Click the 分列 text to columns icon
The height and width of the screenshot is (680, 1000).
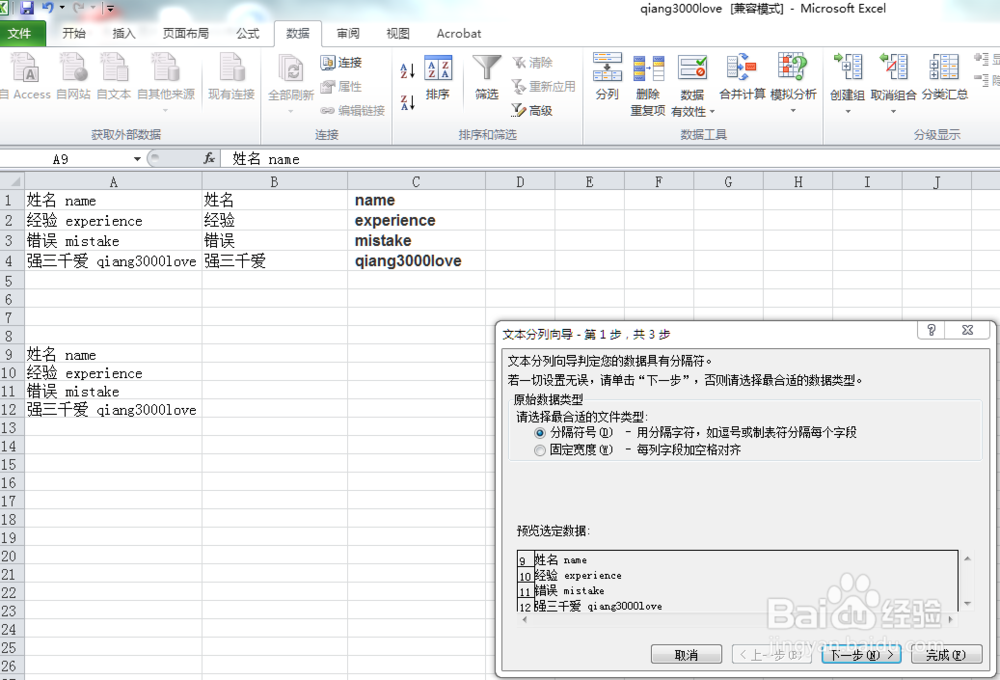click(607, 77)
